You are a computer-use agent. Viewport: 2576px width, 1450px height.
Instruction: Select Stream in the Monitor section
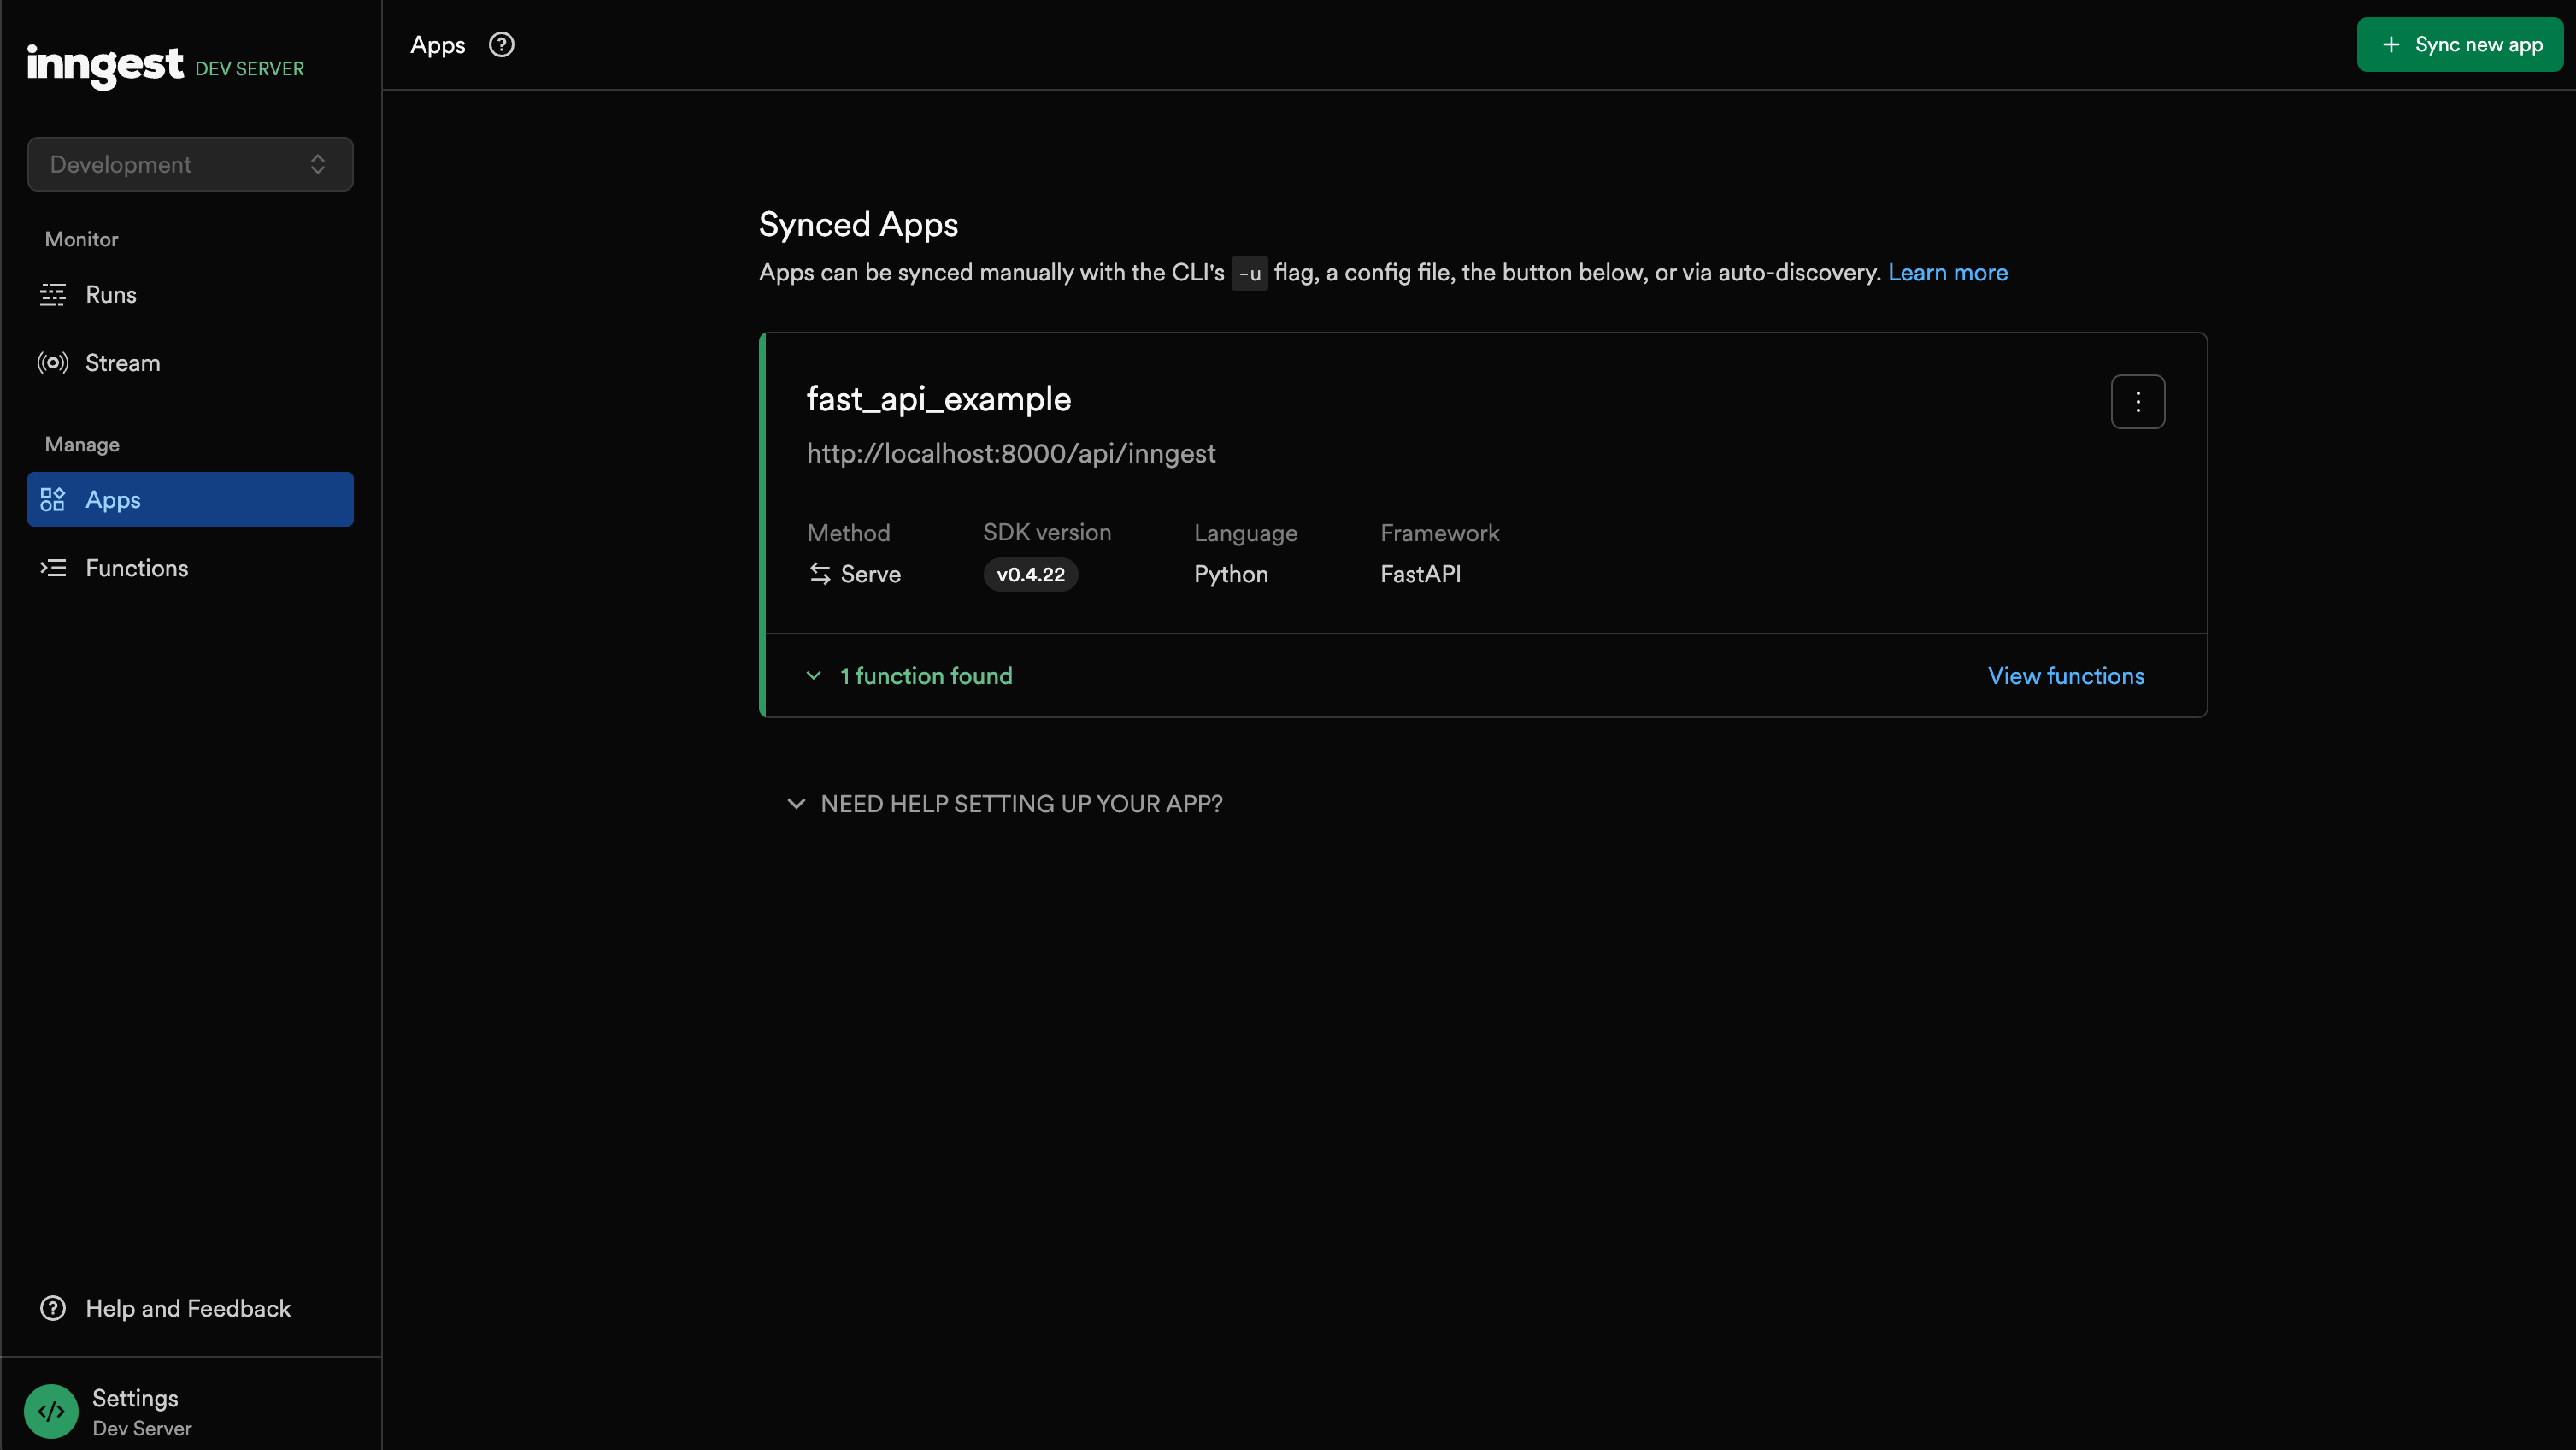pos(122,363)
